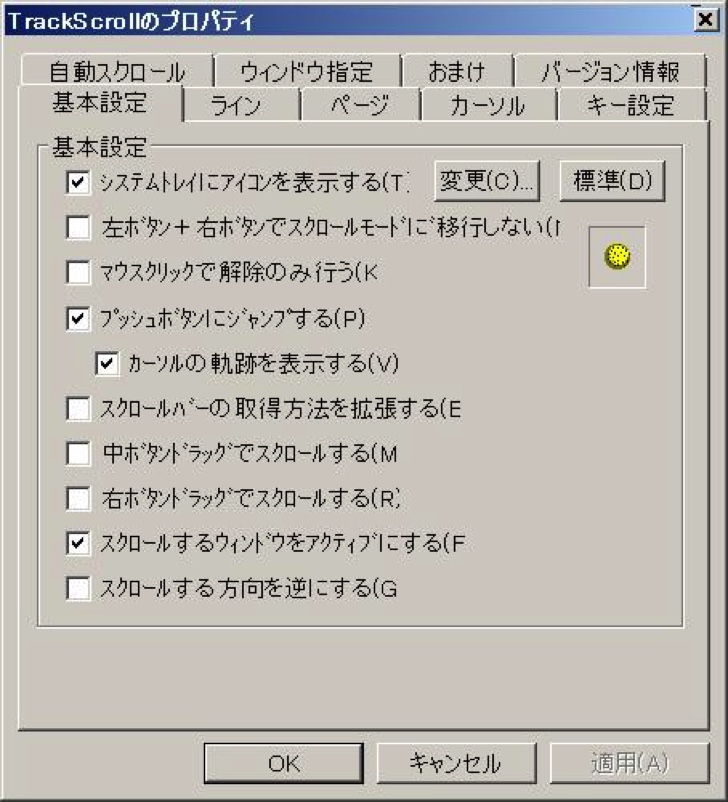This screenshot has height=802, width=728.
Task: Check マウスクリックで解除のみ行う checkbox
Action: [x=78, y=273]
